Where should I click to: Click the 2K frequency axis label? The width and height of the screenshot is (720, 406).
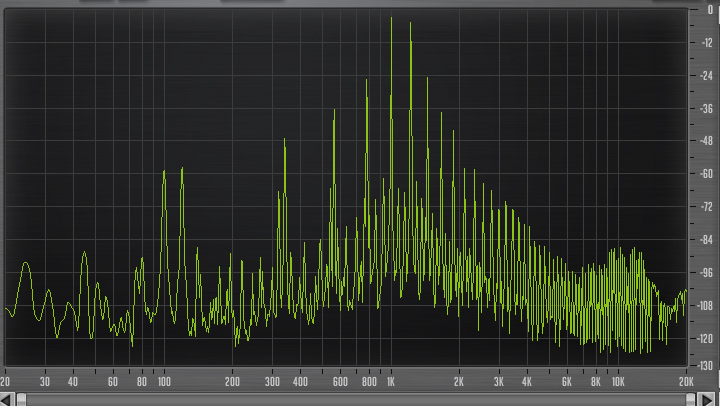click(x=459, y=382)
